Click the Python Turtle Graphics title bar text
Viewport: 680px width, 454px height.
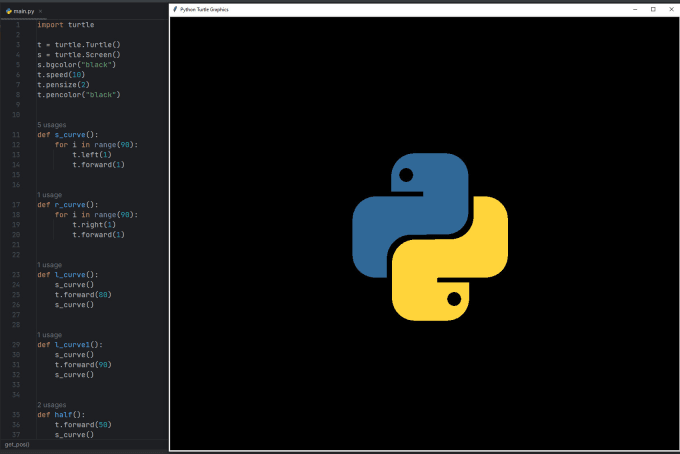click(x=204, y=9)
